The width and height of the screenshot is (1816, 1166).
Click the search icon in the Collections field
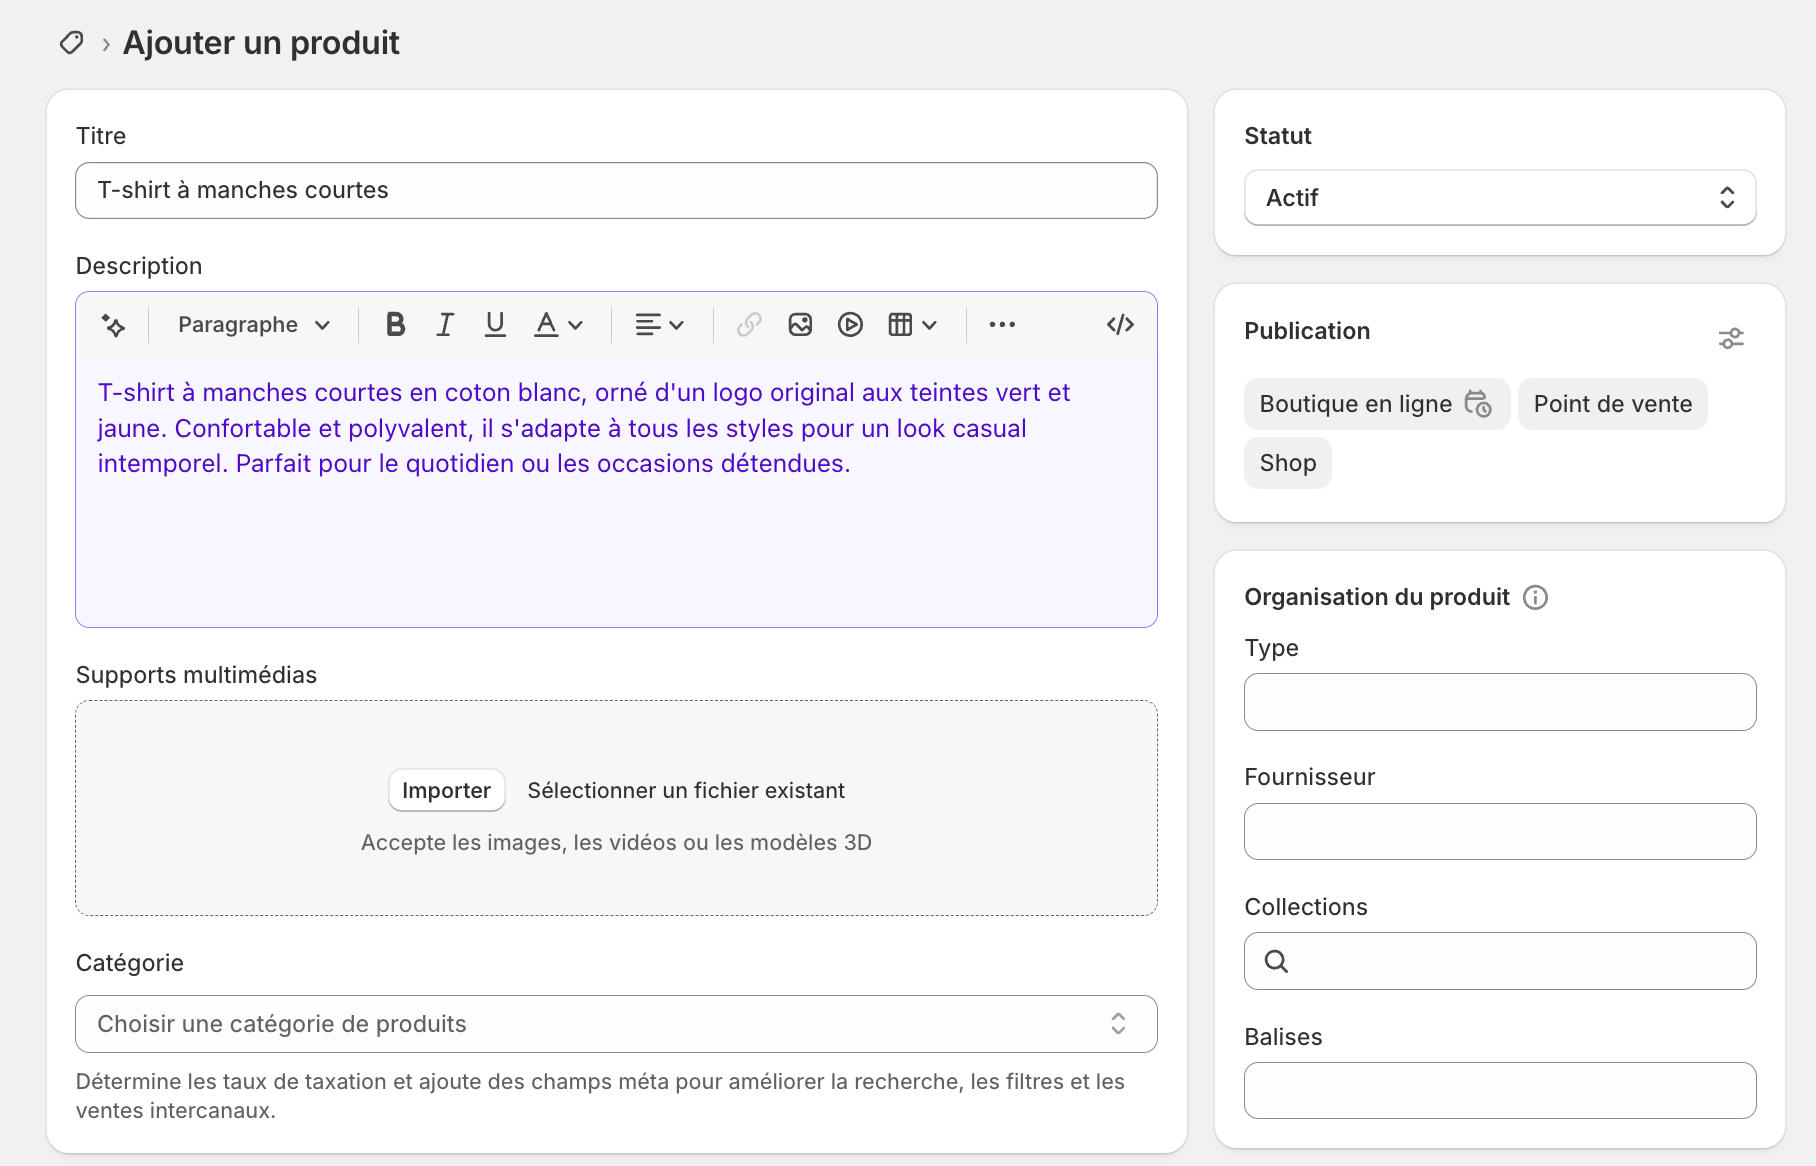(x=1275, y=961)
